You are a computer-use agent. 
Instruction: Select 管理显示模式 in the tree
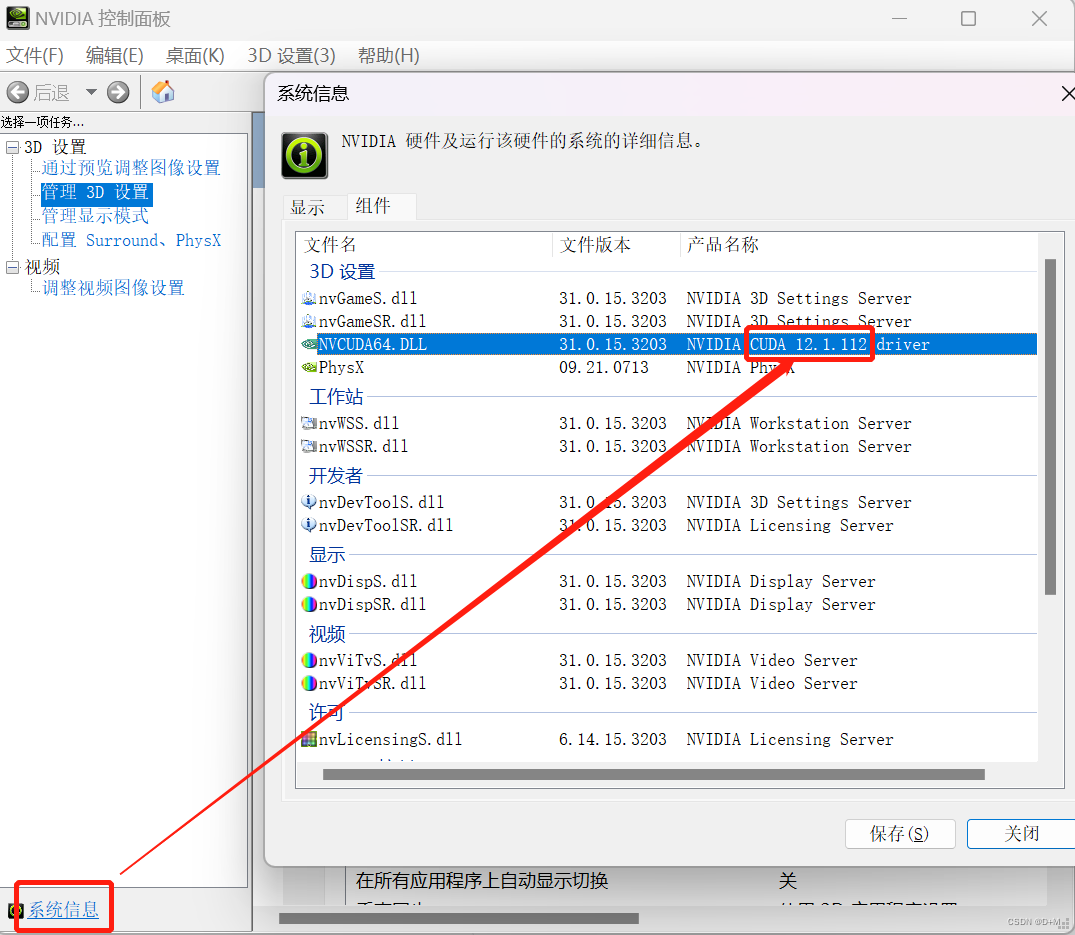(x=95, y=216)
